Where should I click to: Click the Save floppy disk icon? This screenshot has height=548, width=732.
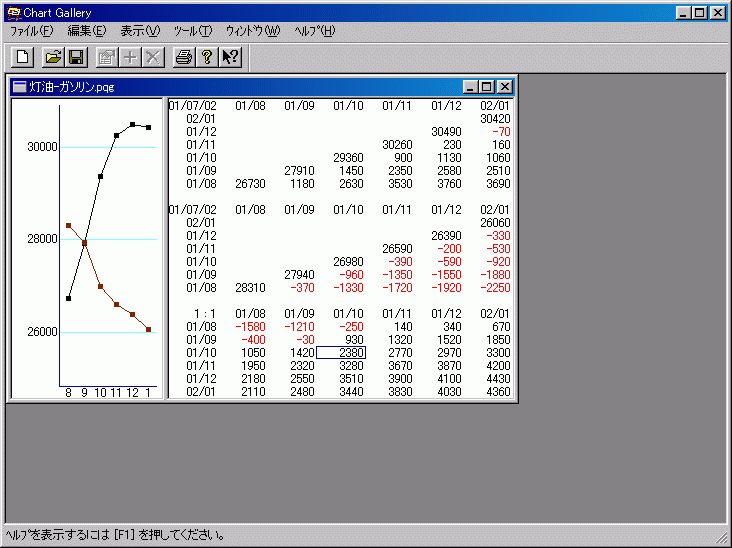pyautogui.click(x=76, y=57)
